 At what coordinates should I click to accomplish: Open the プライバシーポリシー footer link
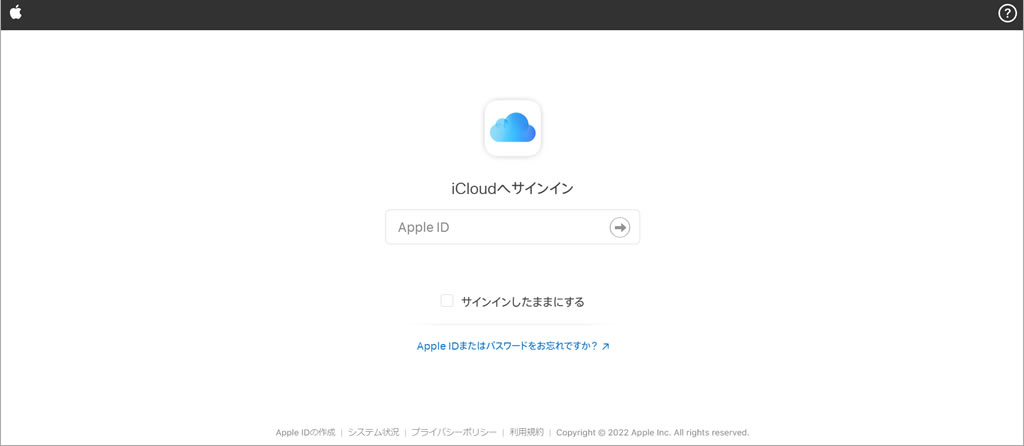453,432
